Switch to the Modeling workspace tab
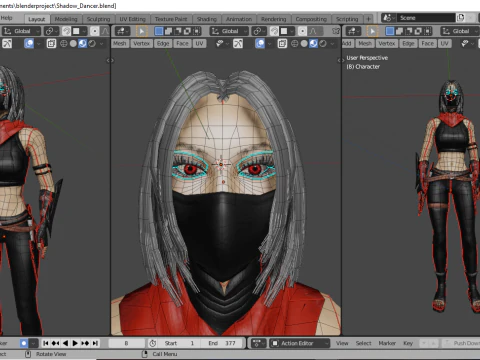 point(66,19)
